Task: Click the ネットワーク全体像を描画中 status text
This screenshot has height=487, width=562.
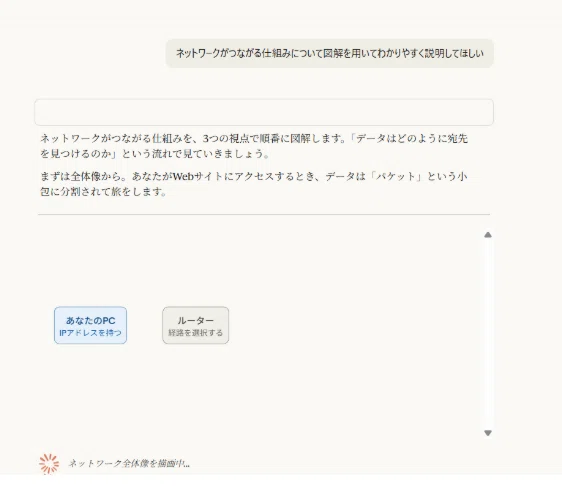Action: click(129, 463)
